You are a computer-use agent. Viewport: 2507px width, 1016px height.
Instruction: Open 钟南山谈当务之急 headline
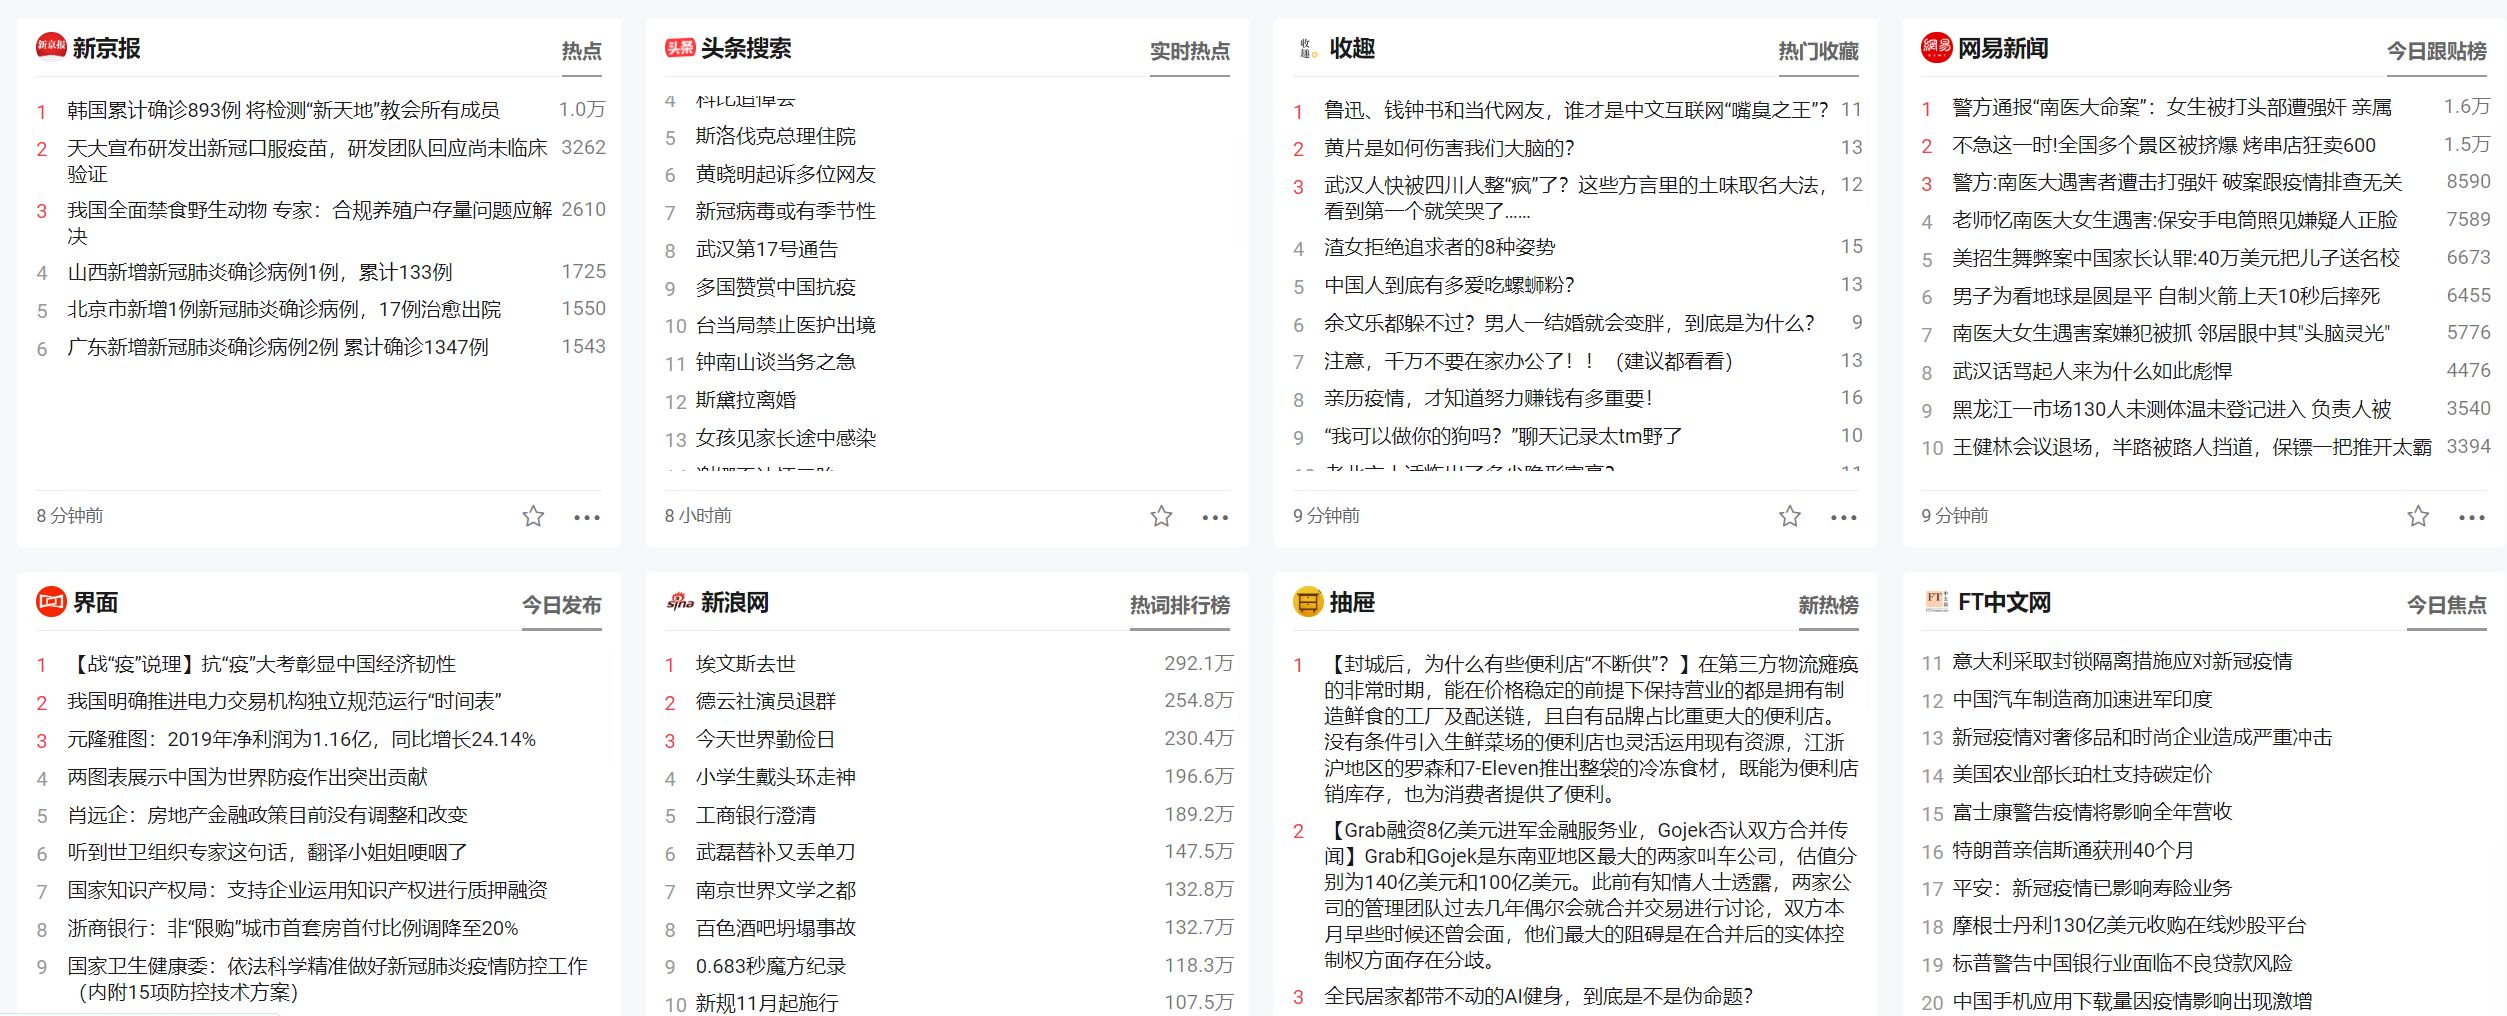[x=776, y=362]
